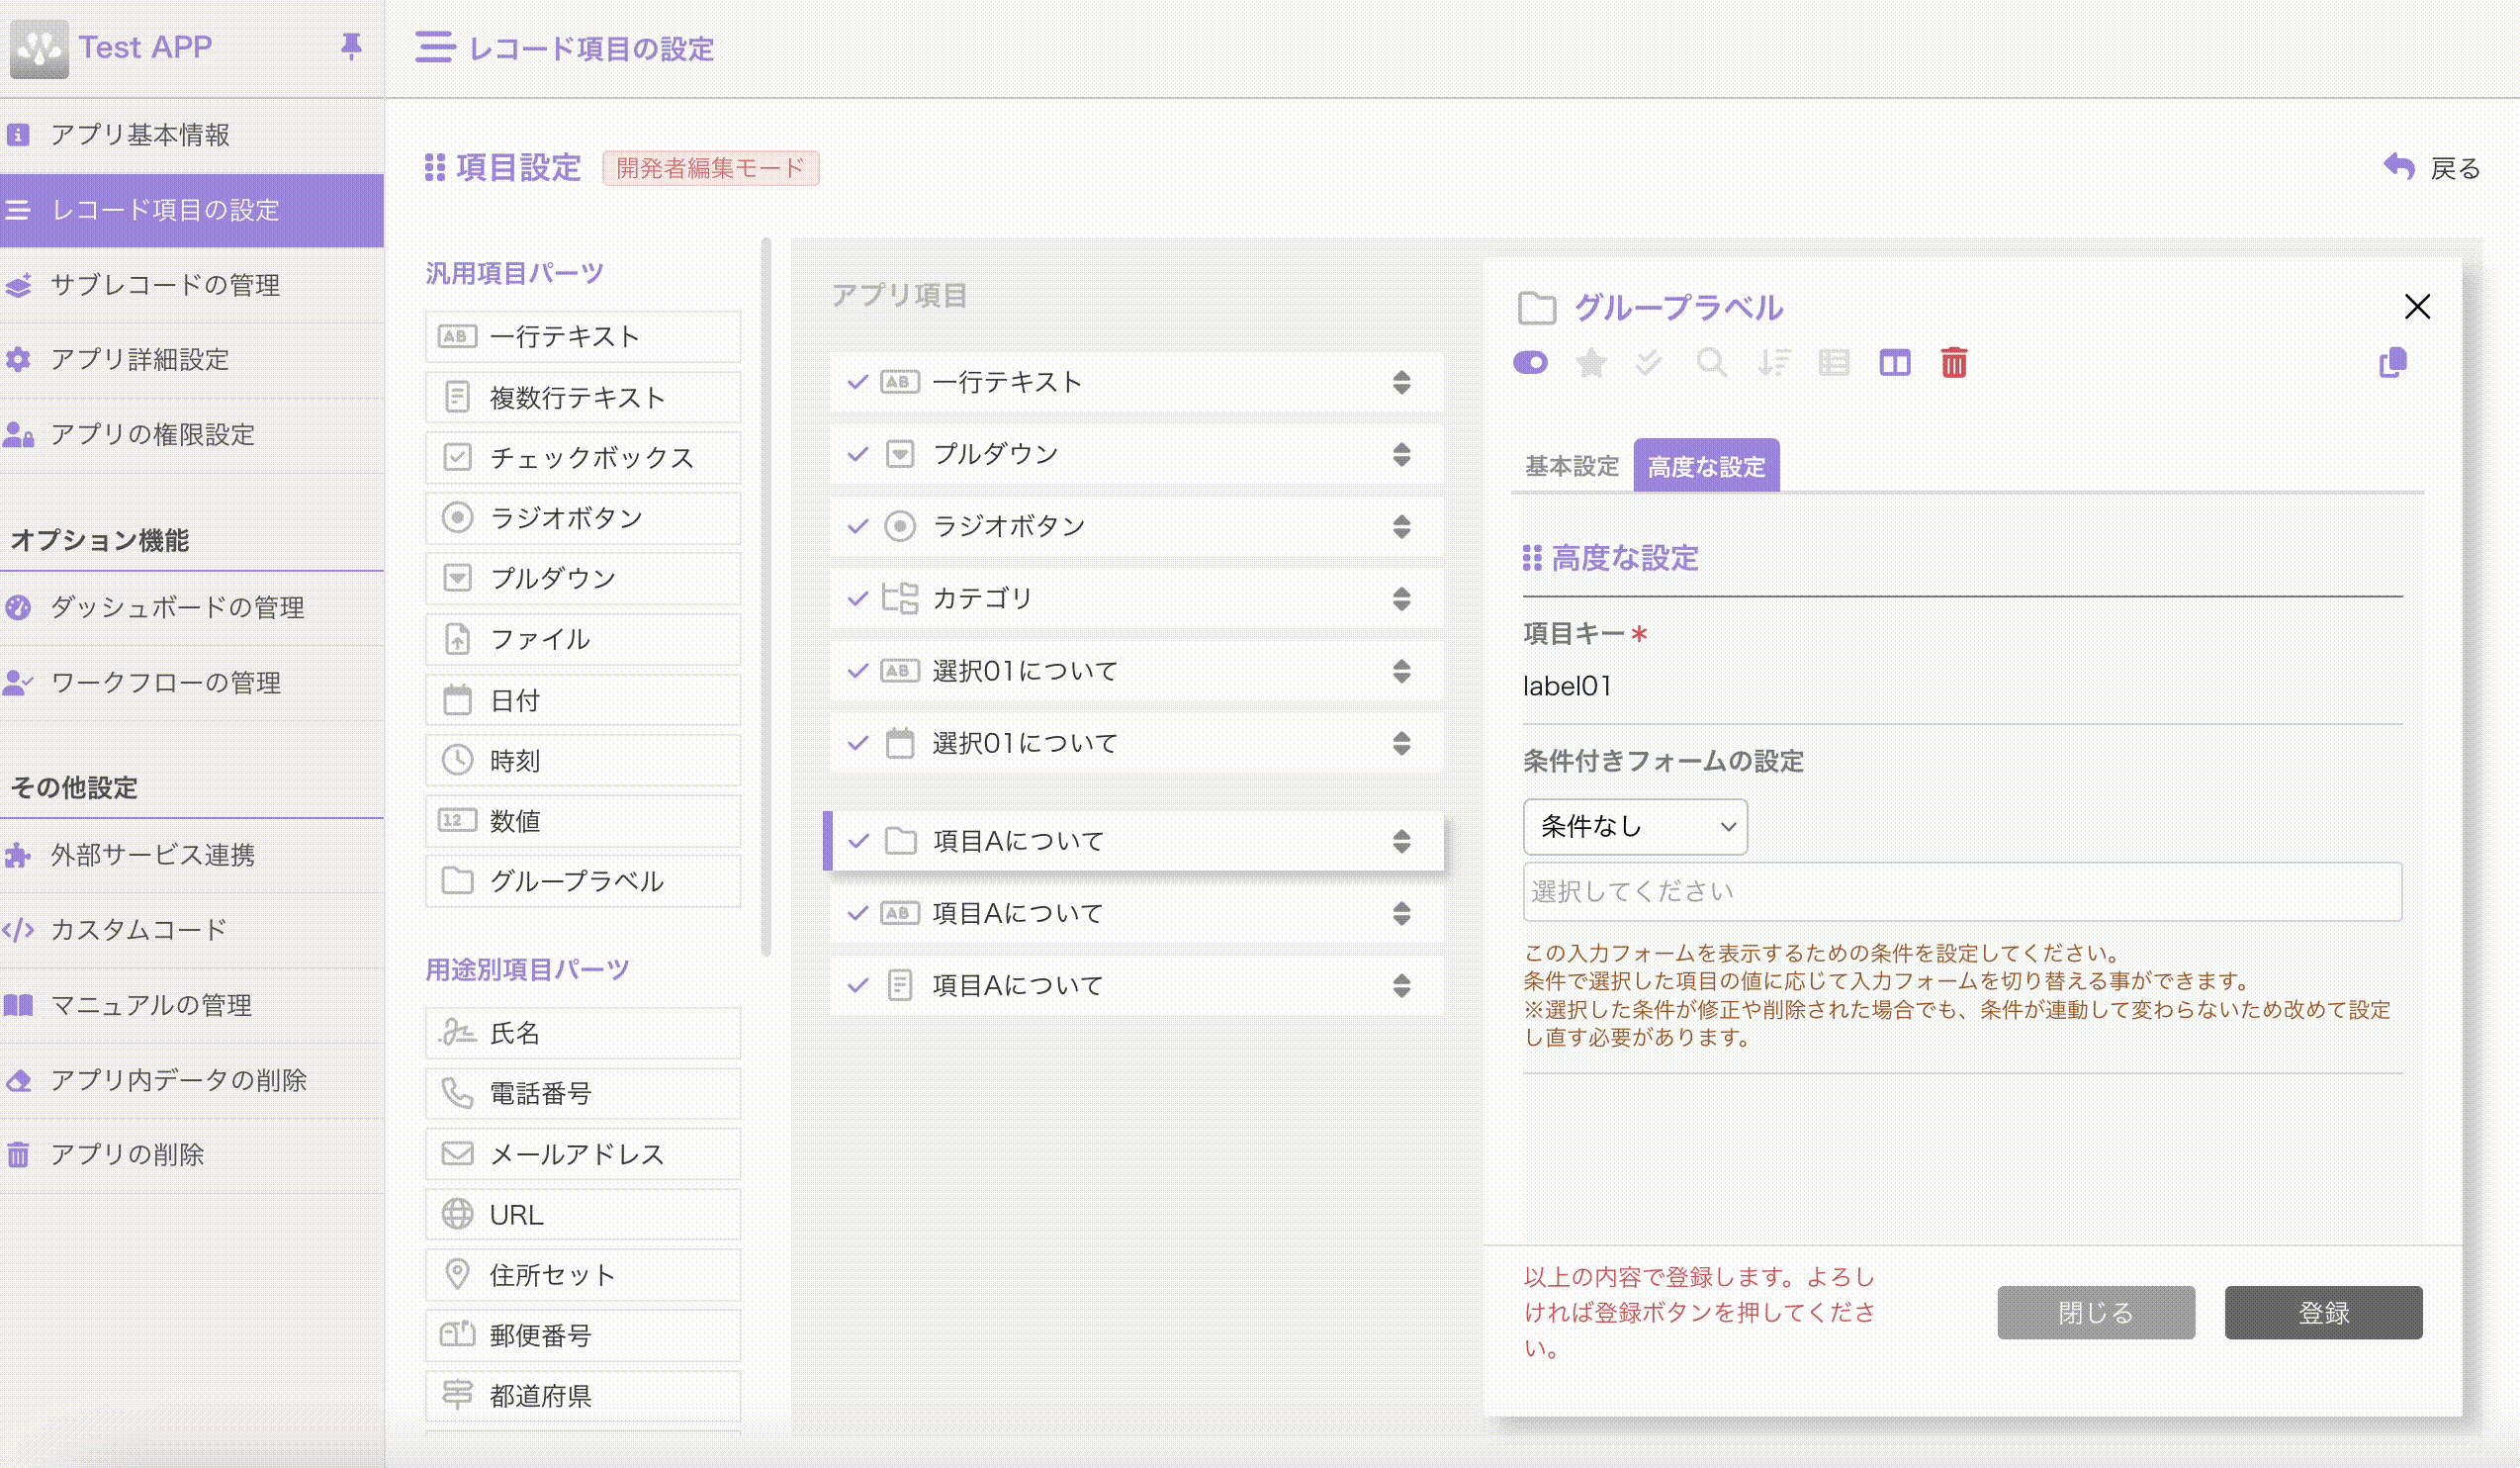This screenshot has height=1468, width=2520.
Task: Select 氏名 part
Action: (x=583, y=1033)
